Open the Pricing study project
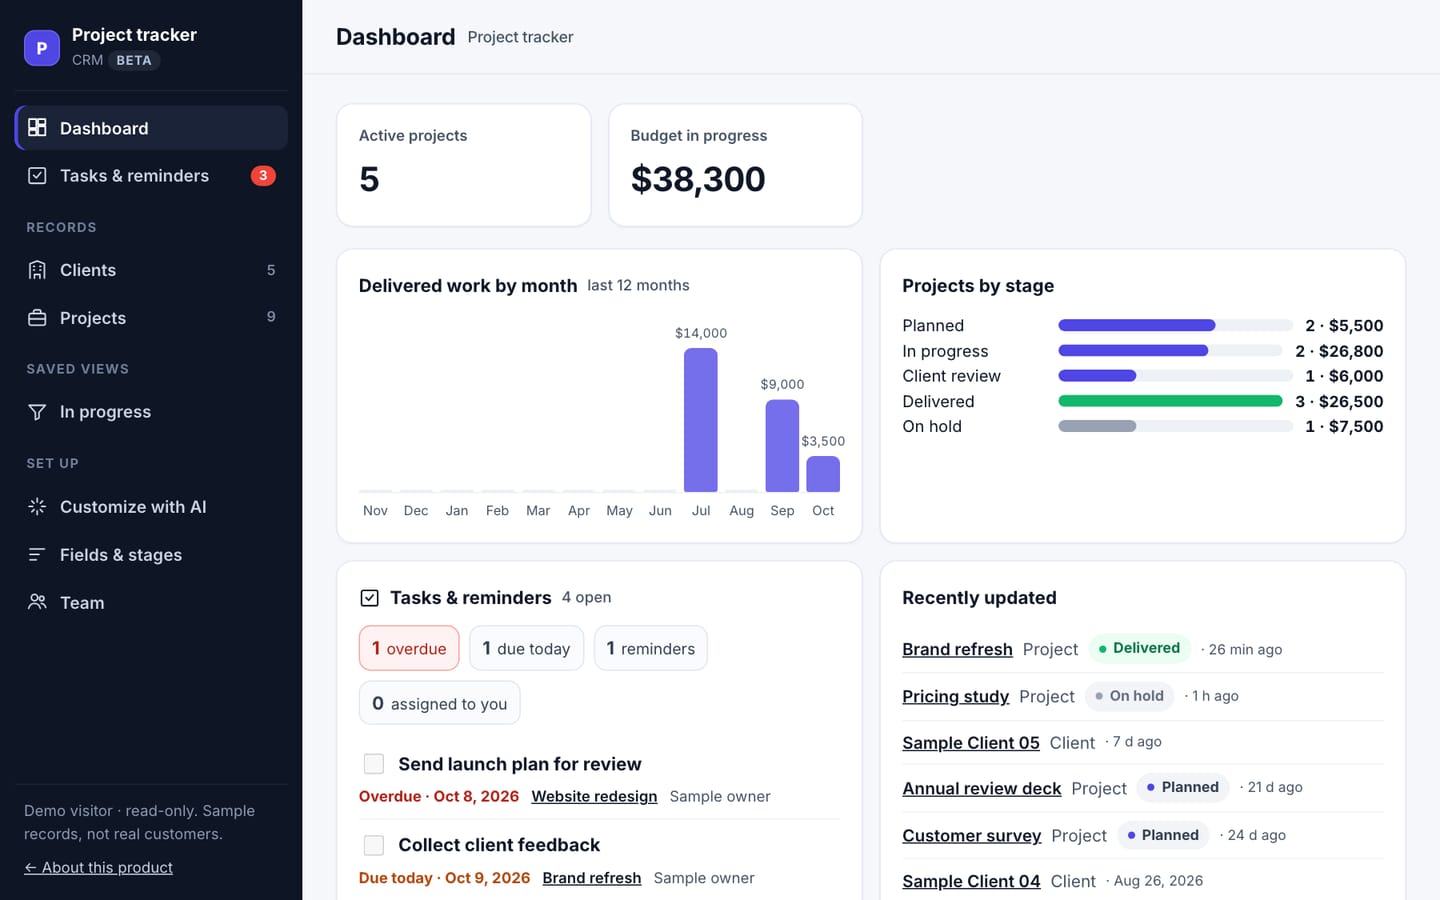The image size is (1440, 900). tap(955, 696)
